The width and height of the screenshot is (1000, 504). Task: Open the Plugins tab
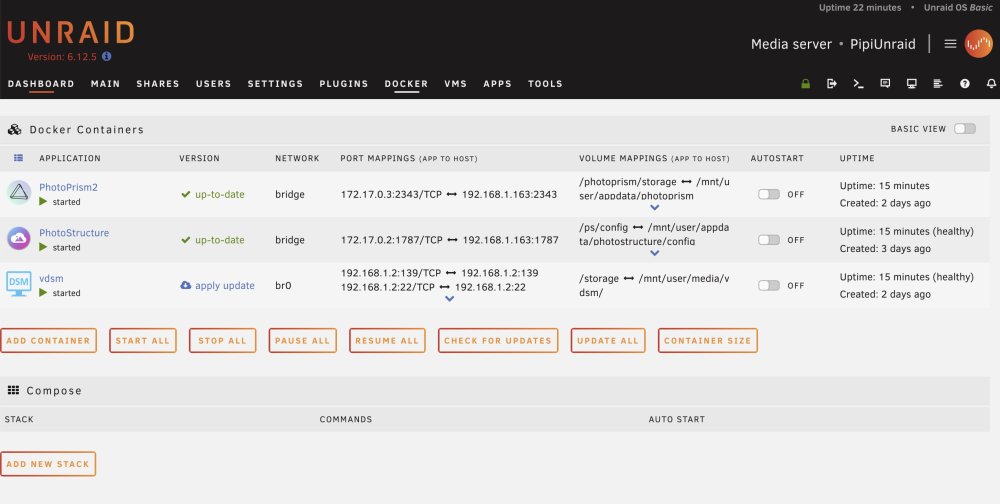tap(344, 84)
